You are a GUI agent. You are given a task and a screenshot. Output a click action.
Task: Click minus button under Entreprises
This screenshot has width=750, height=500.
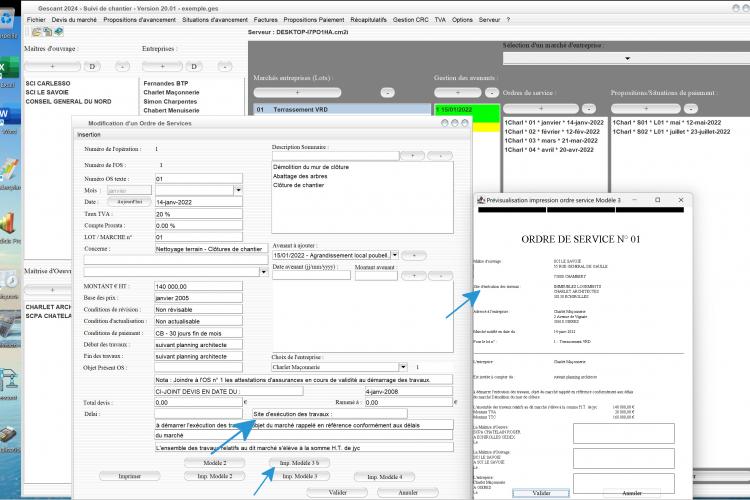click(225, 67)
